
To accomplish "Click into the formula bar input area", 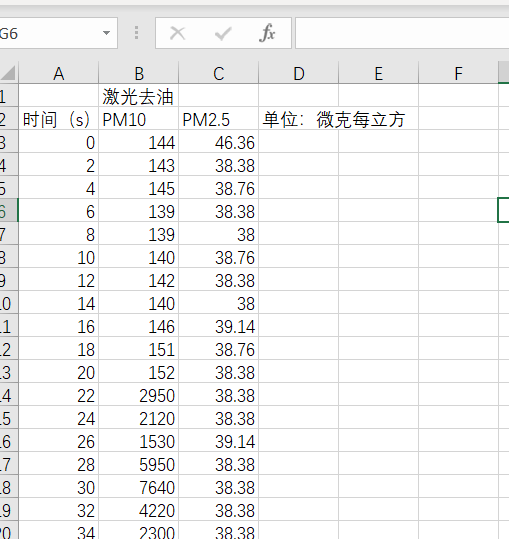I will 402,33.
